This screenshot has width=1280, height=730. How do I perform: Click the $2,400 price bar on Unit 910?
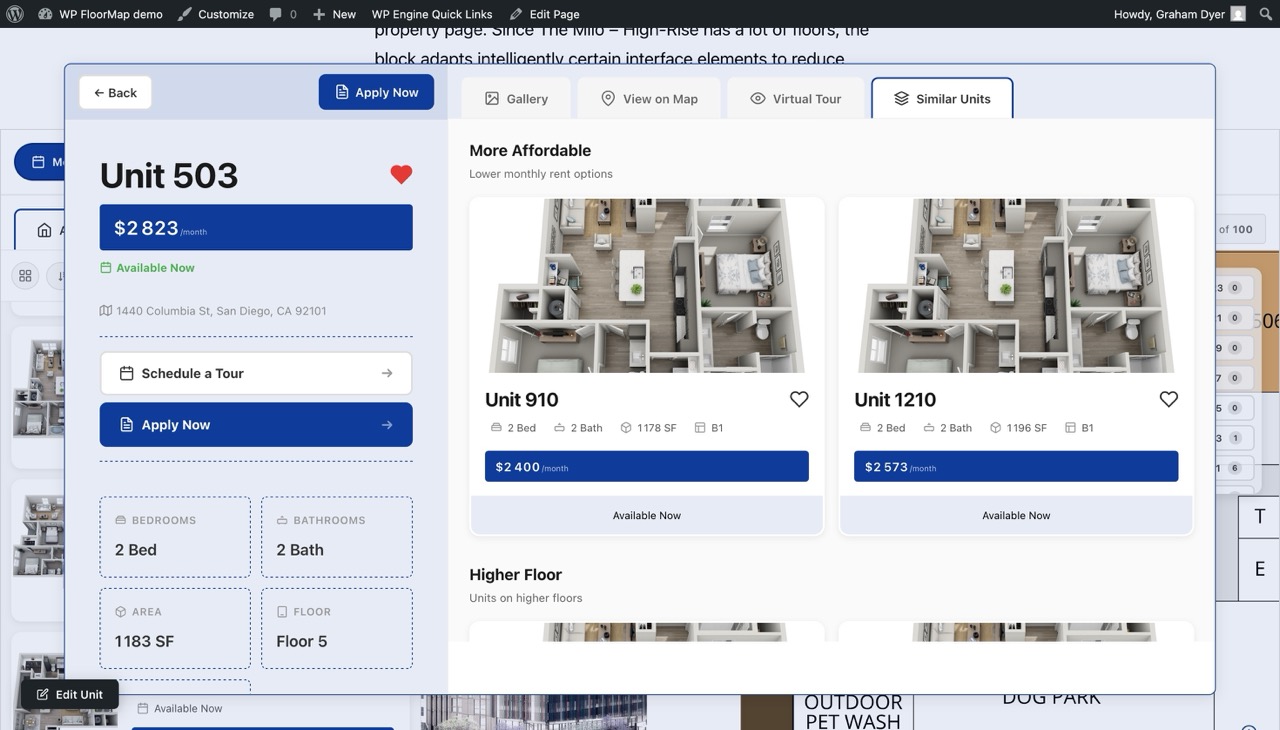click(x=646, y=466)
